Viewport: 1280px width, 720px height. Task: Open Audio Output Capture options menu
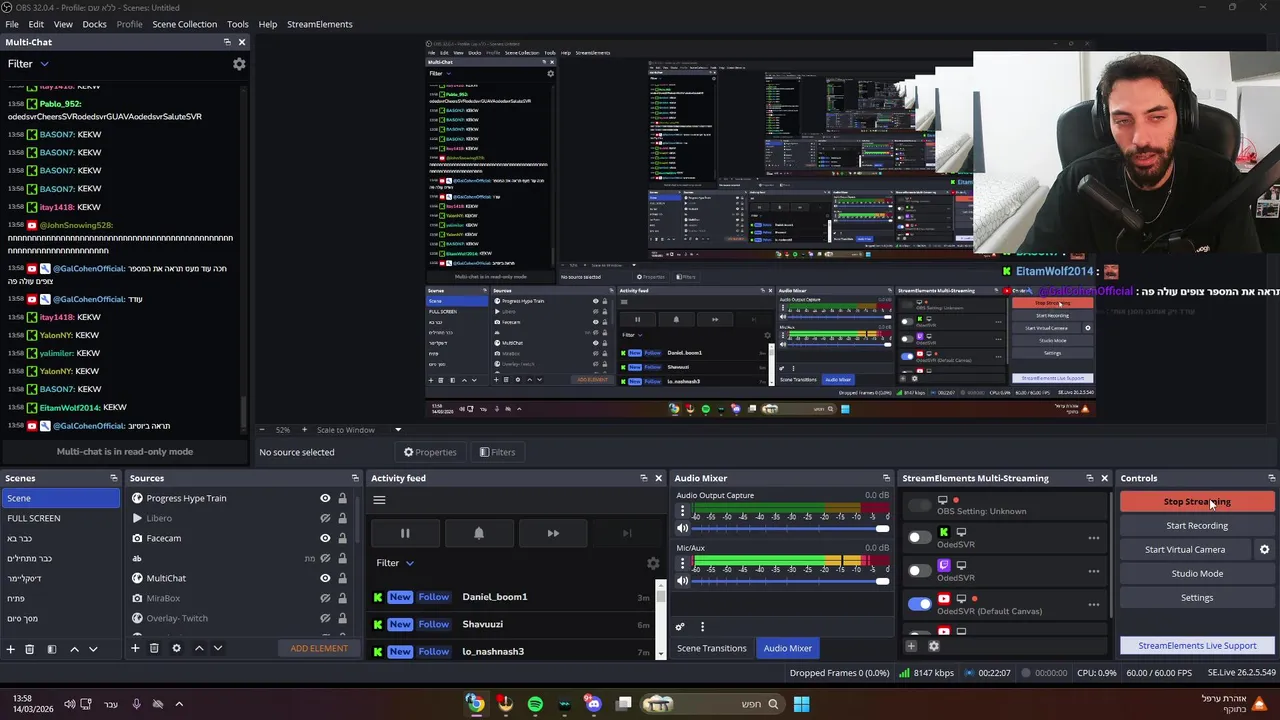point(683,512)
